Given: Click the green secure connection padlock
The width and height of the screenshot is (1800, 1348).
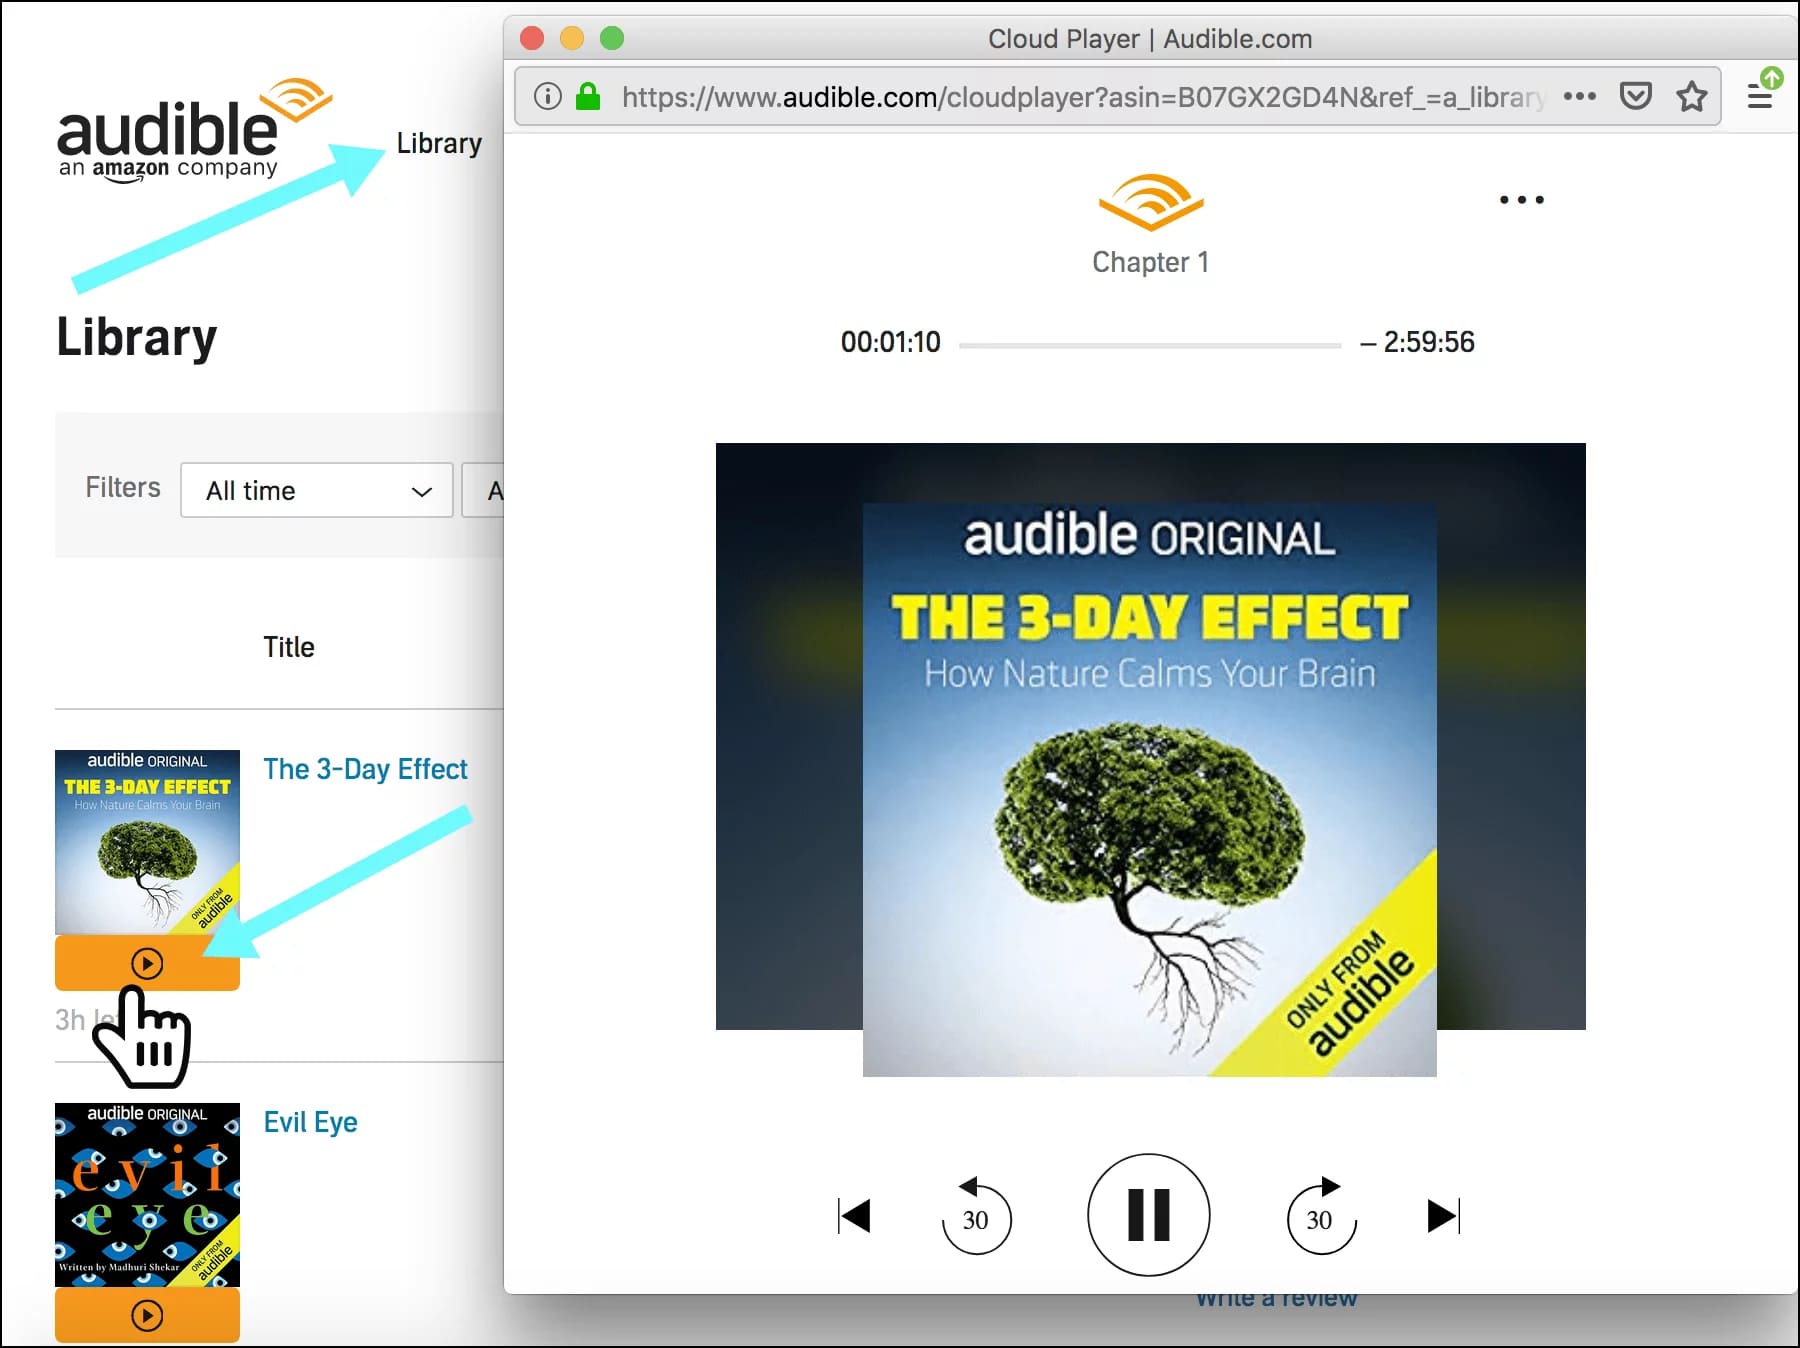Looking at the screenshot, I should (x=588, y=96).
